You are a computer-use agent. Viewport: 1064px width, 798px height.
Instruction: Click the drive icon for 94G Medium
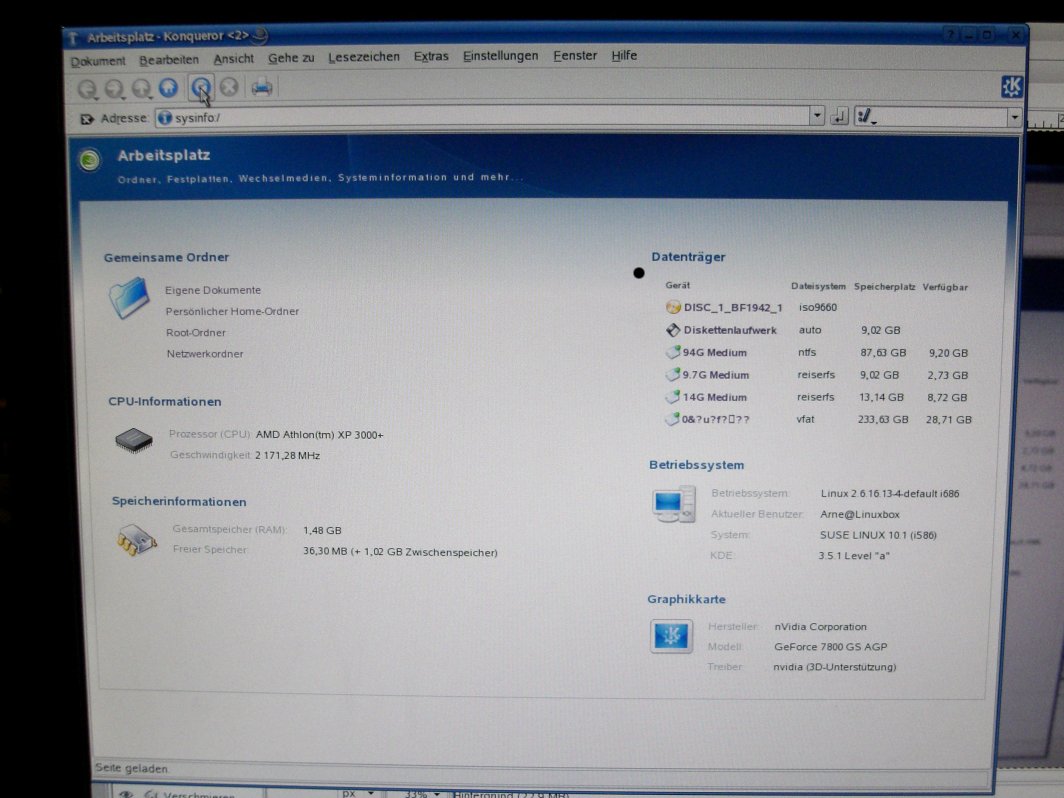pyautogui.click(x=672, y=352)
